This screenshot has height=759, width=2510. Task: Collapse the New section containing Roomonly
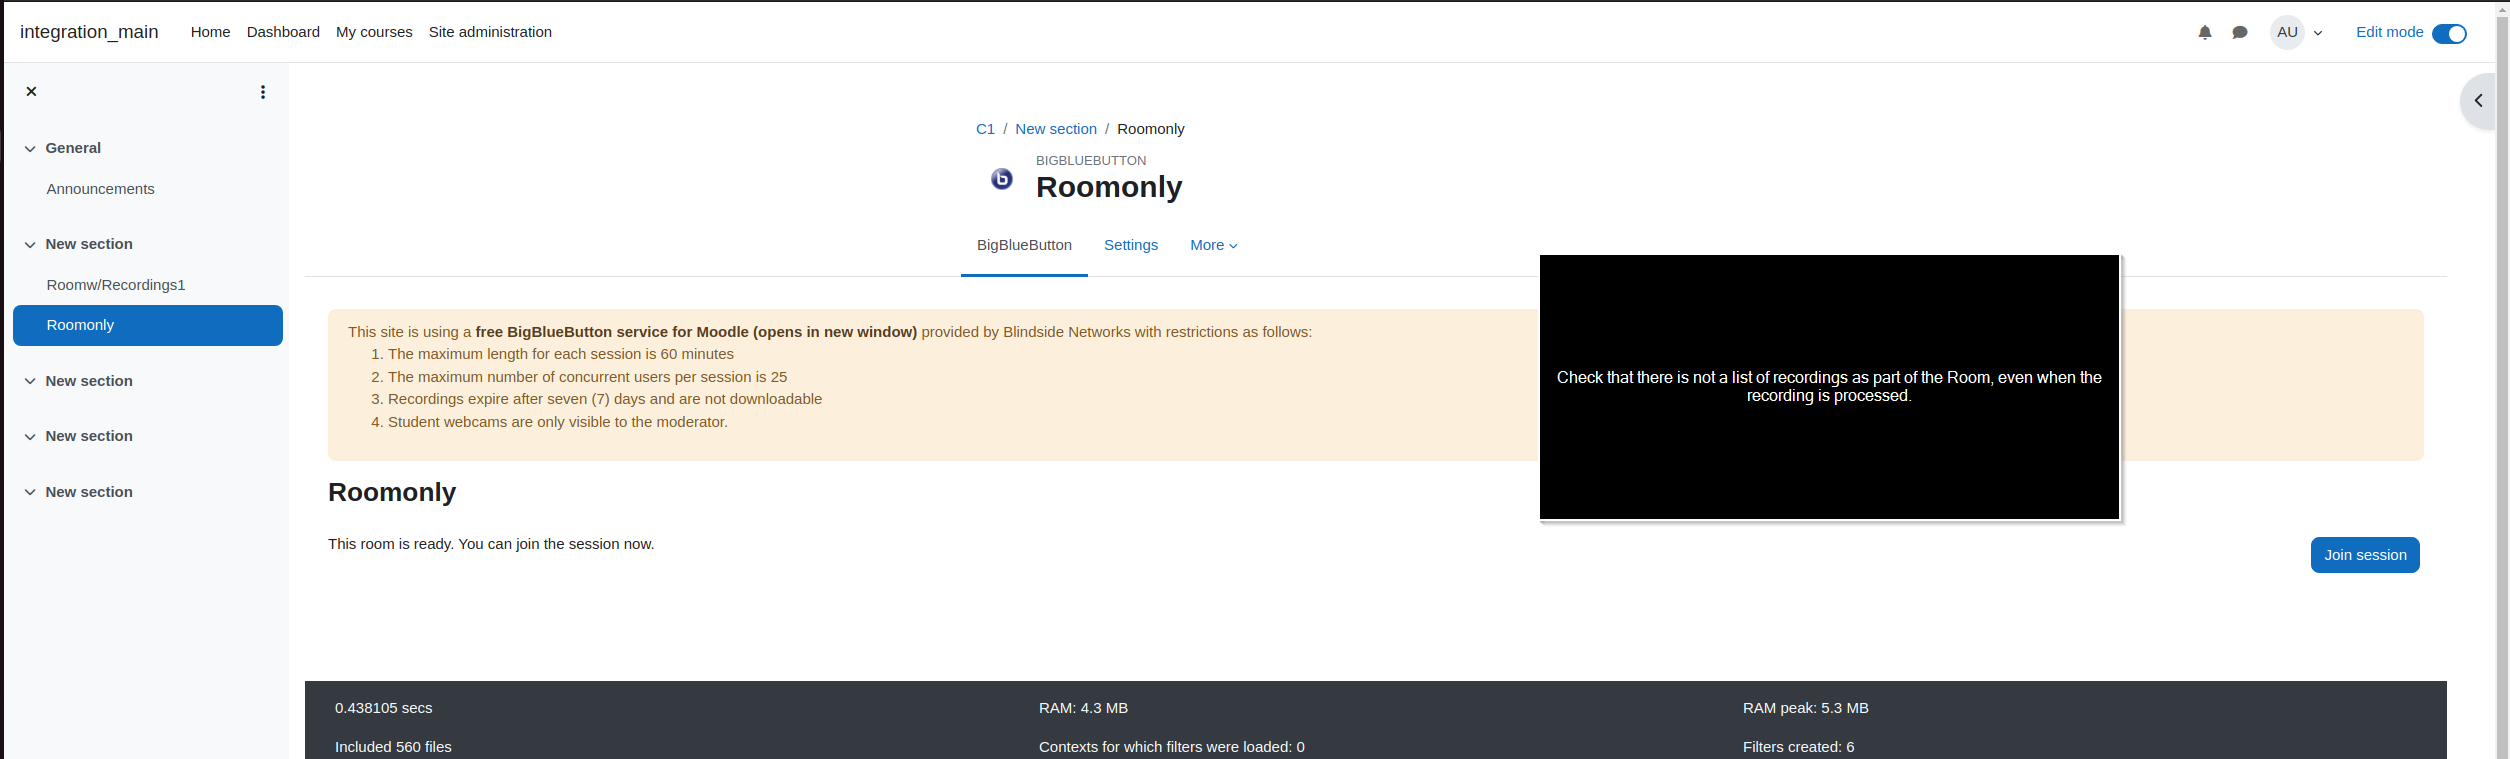(x=30, y=244)
